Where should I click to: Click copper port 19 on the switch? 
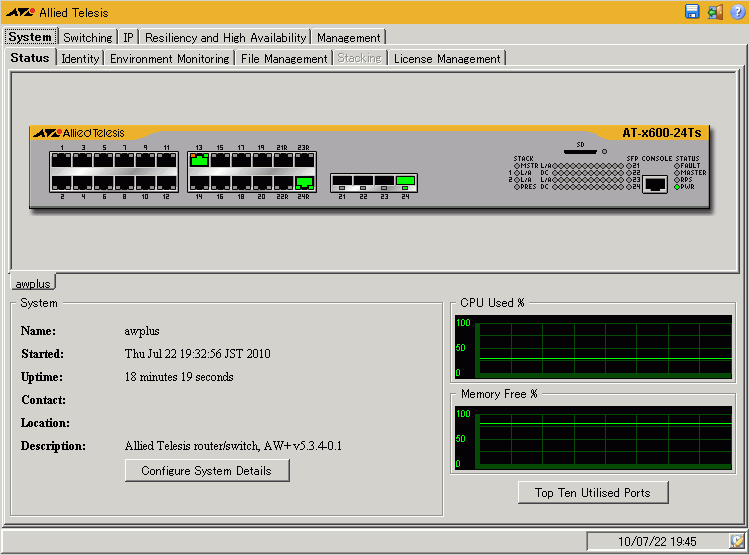coord(263,160)
